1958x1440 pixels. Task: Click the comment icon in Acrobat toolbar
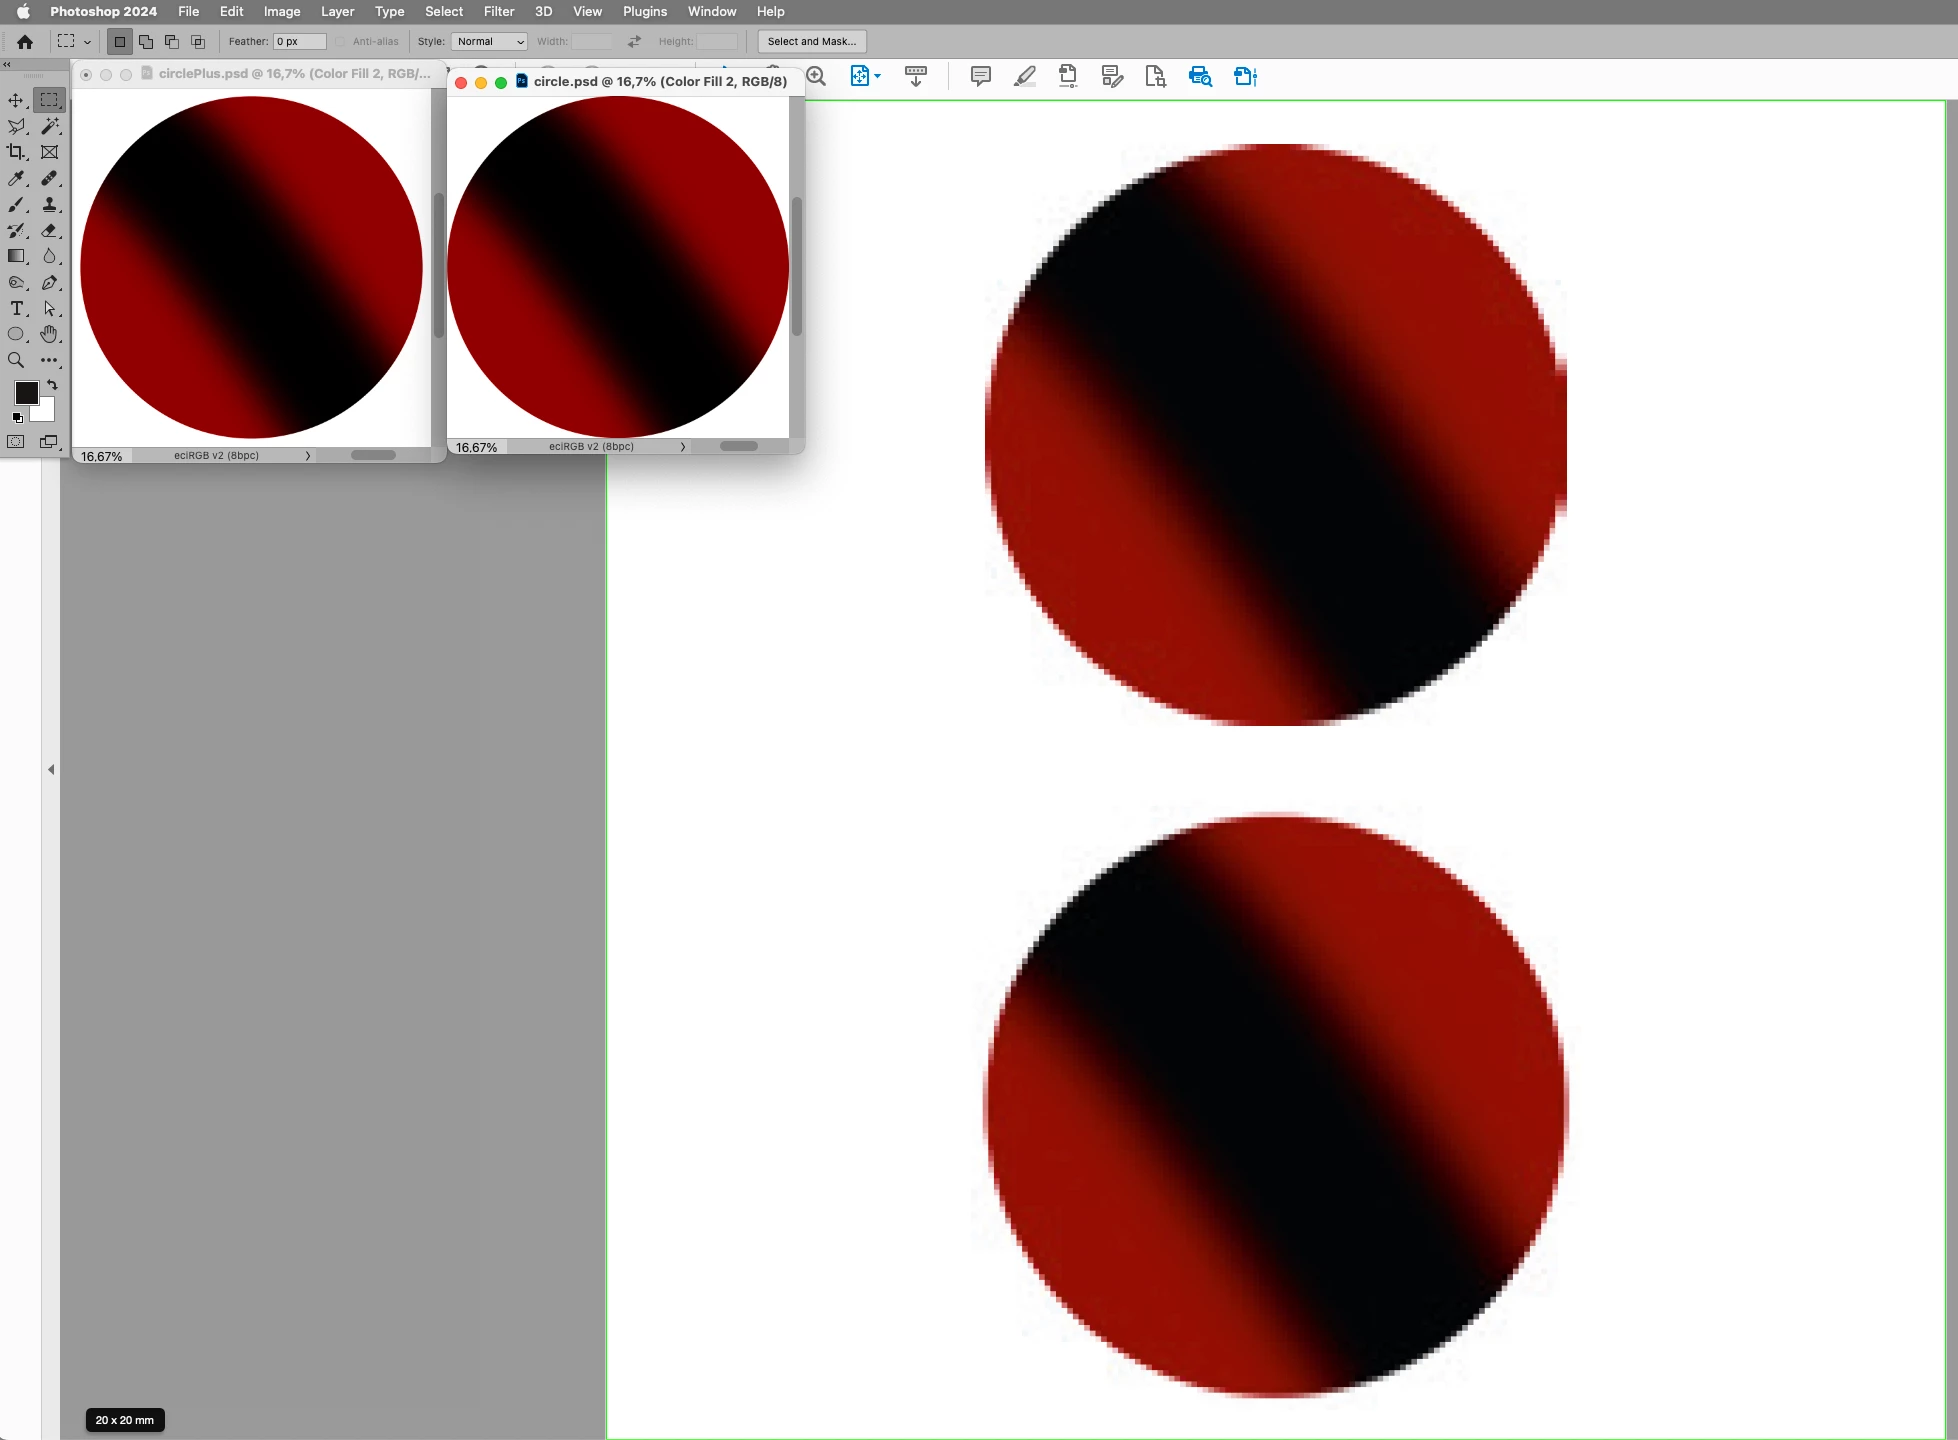980,76
